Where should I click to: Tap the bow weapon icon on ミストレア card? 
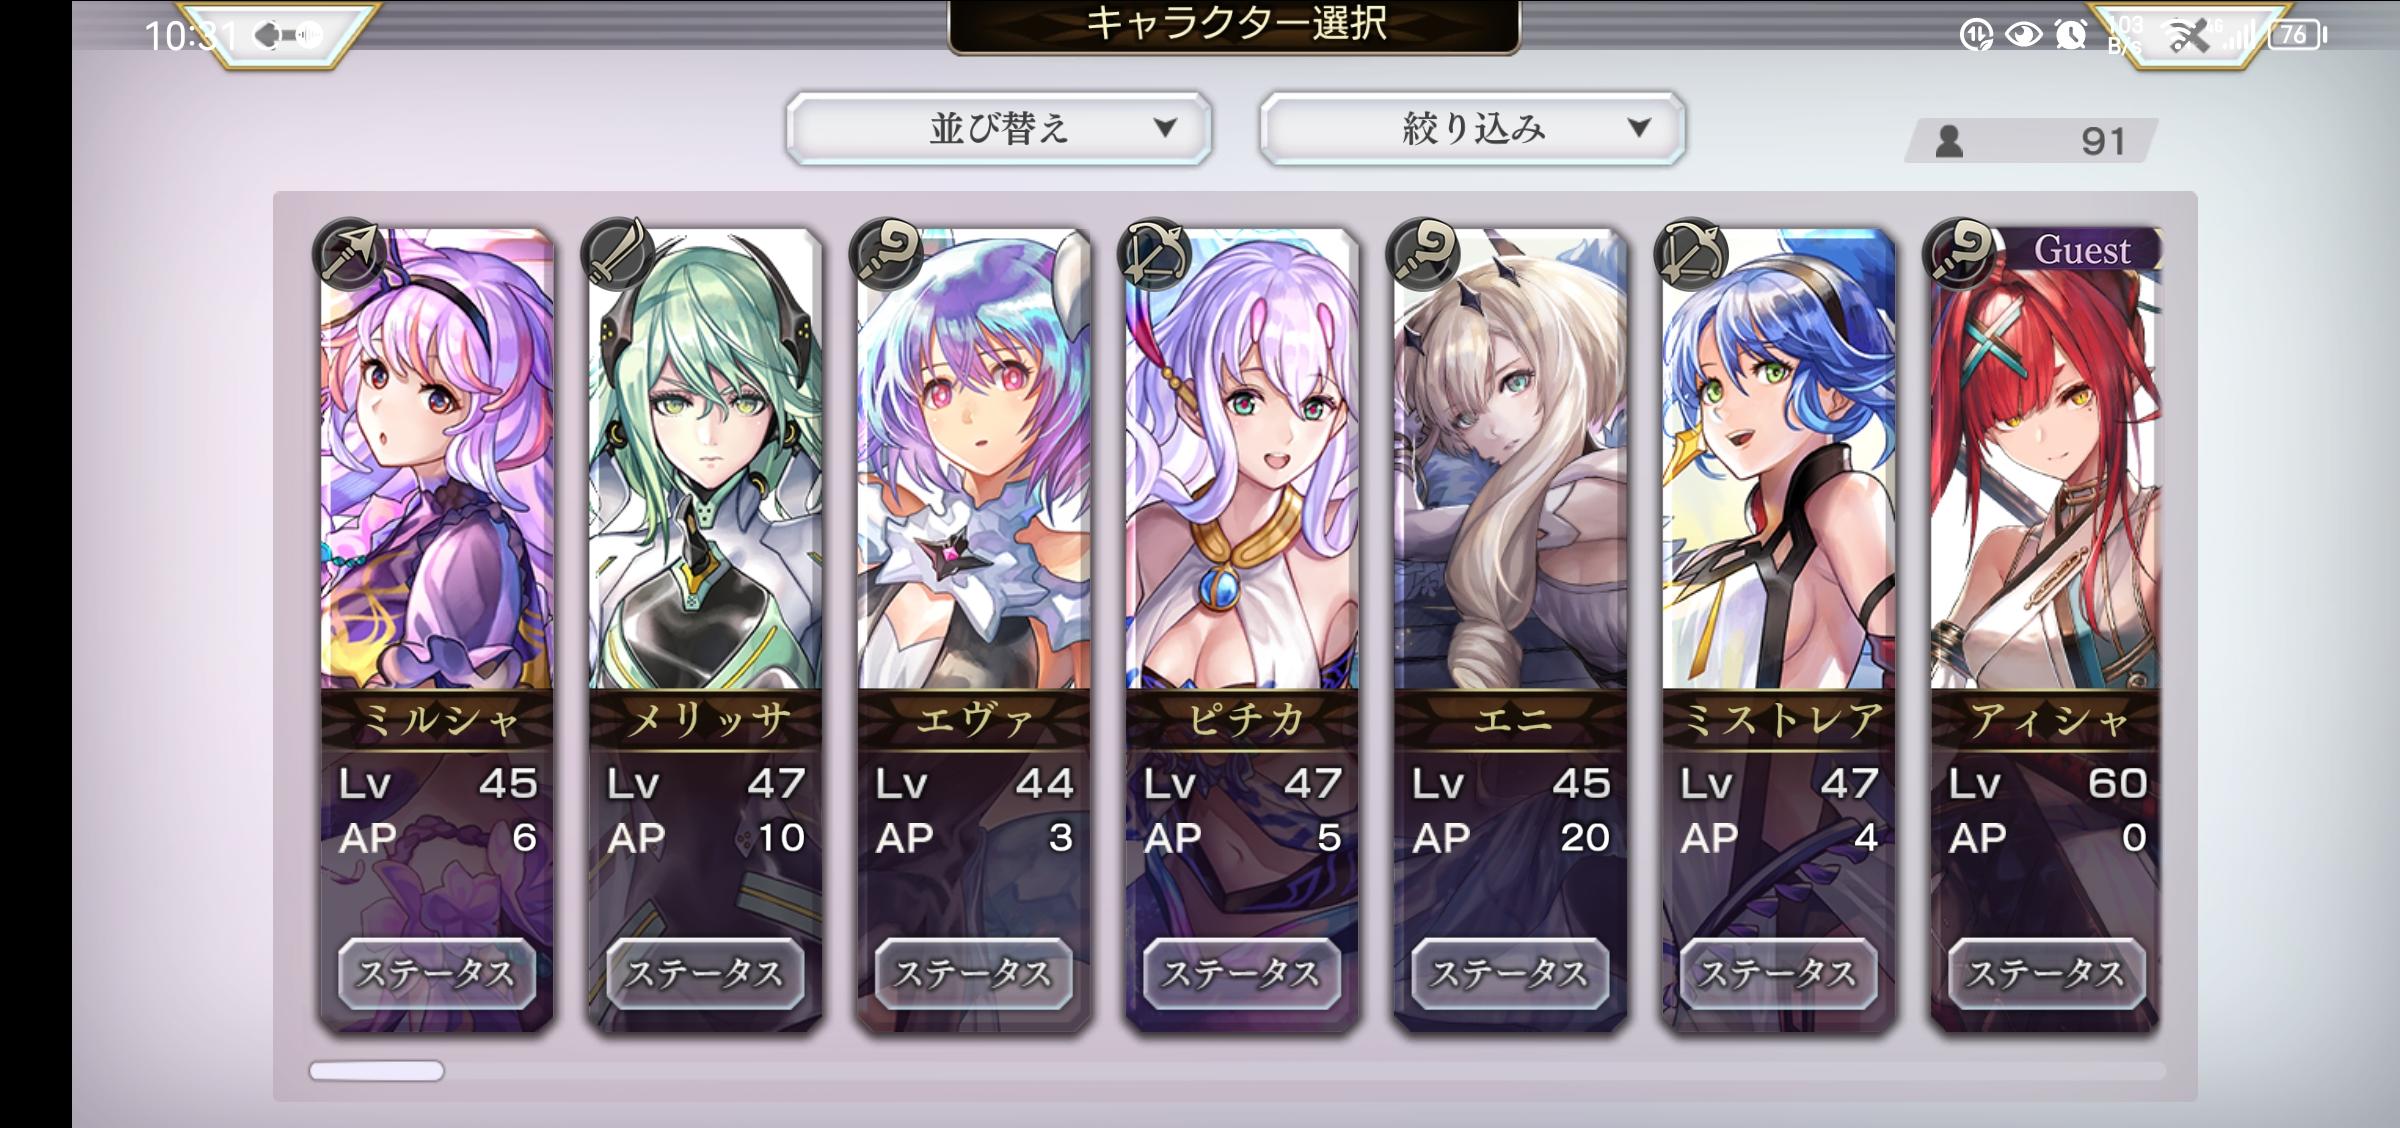click(1690, 254)
